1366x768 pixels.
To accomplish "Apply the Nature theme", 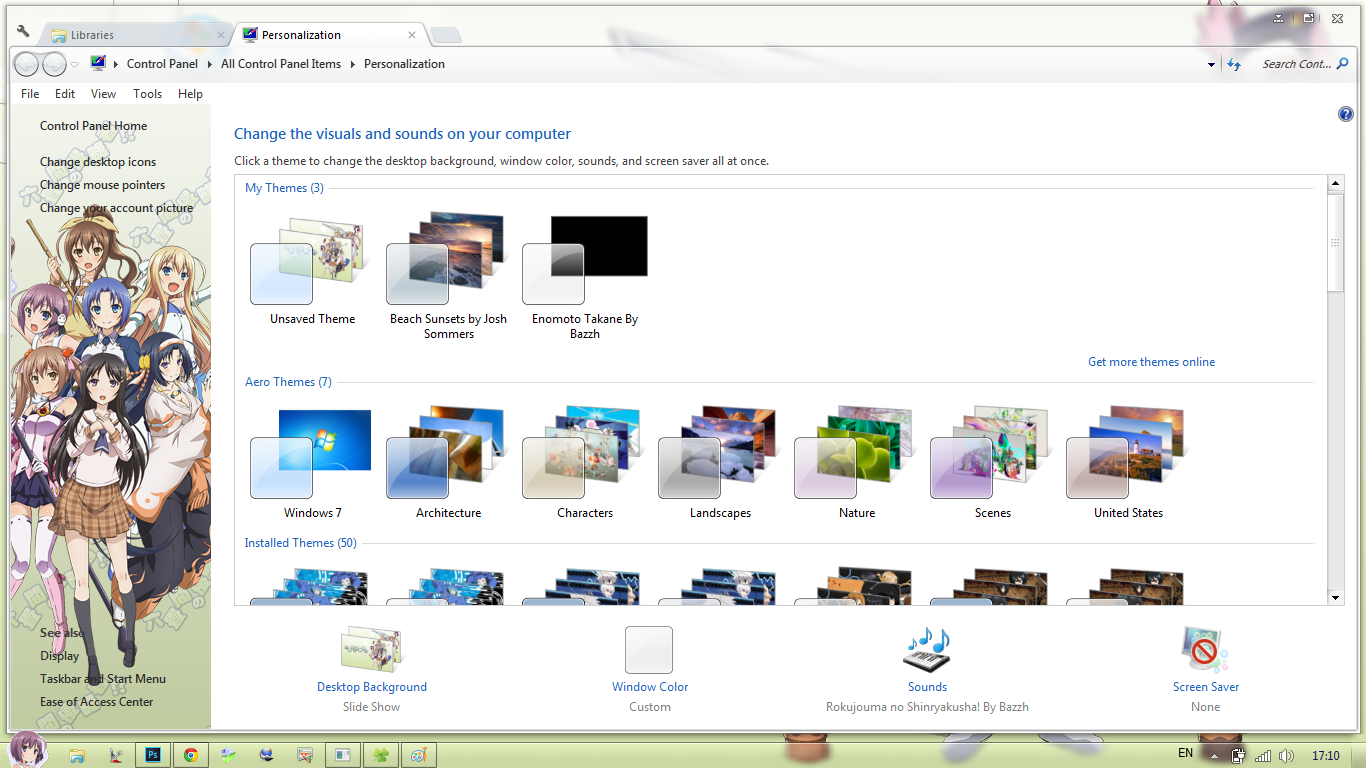I will 856,462.
